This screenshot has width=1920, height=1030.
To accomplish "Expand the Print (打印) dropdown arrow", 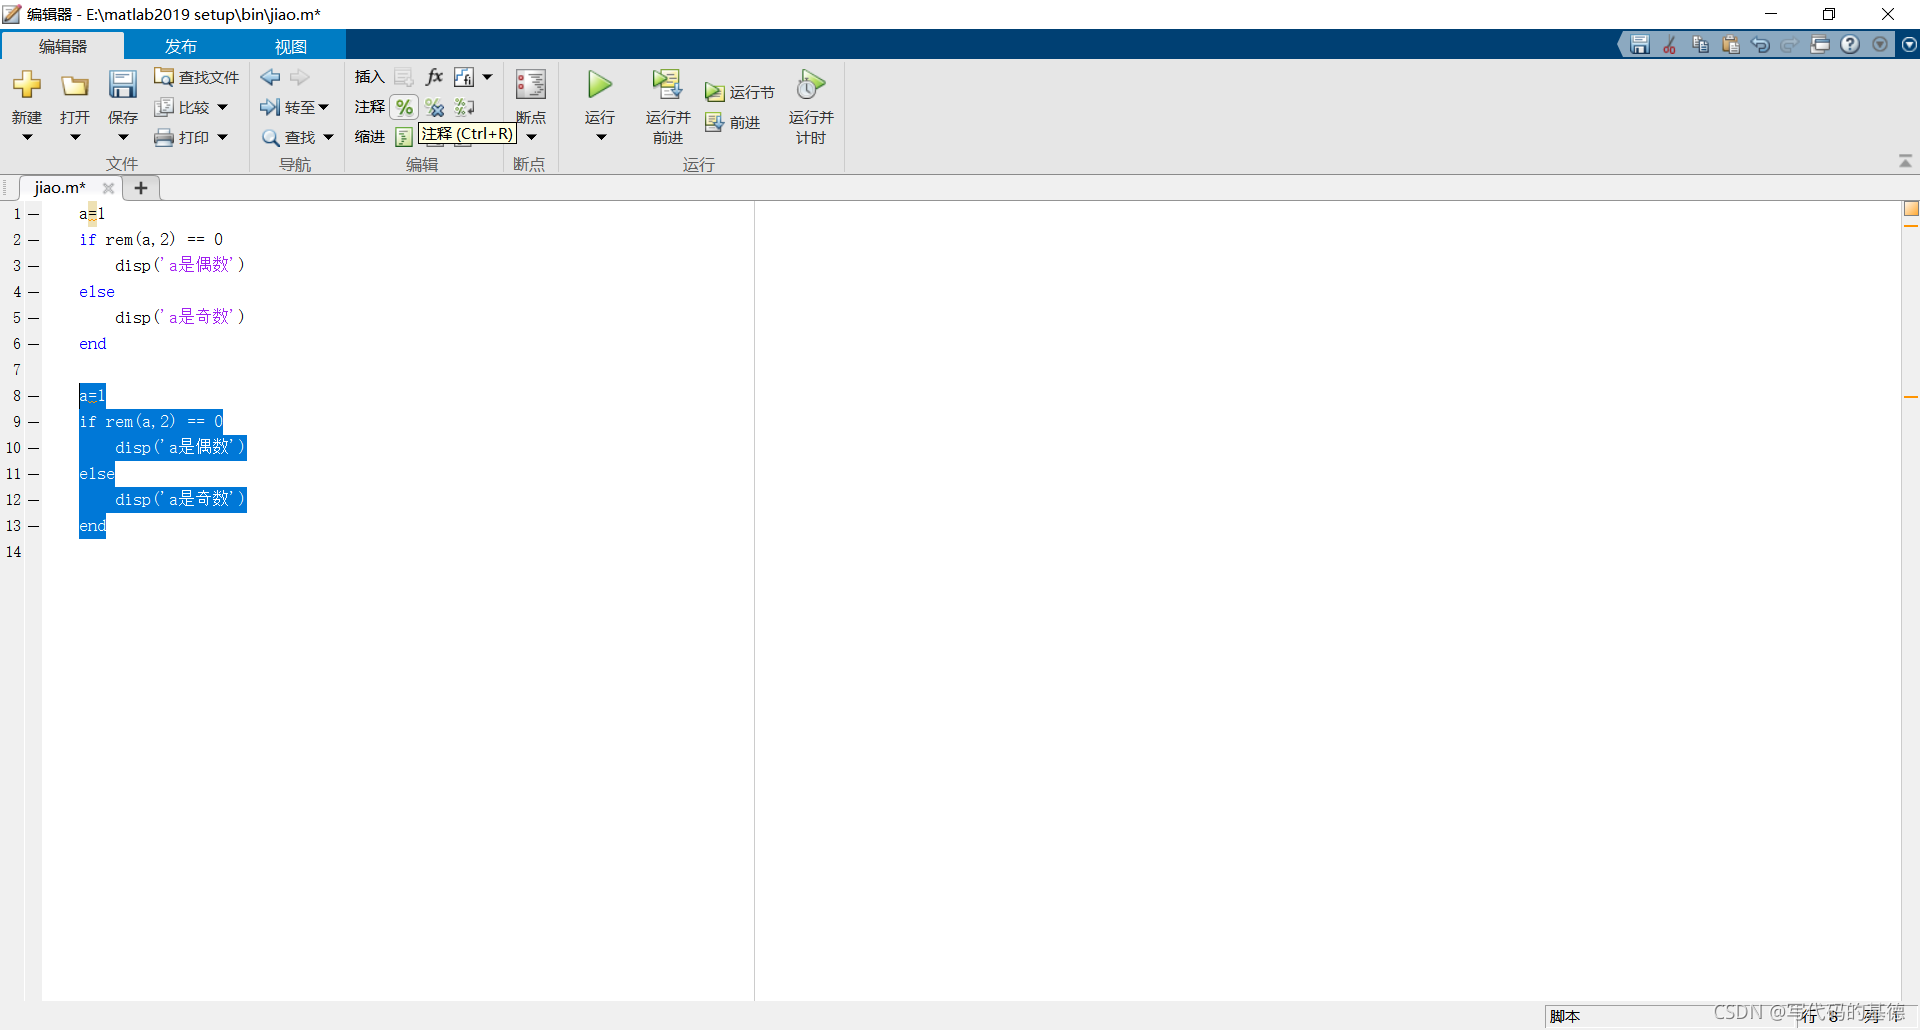I will click(222, 137).
